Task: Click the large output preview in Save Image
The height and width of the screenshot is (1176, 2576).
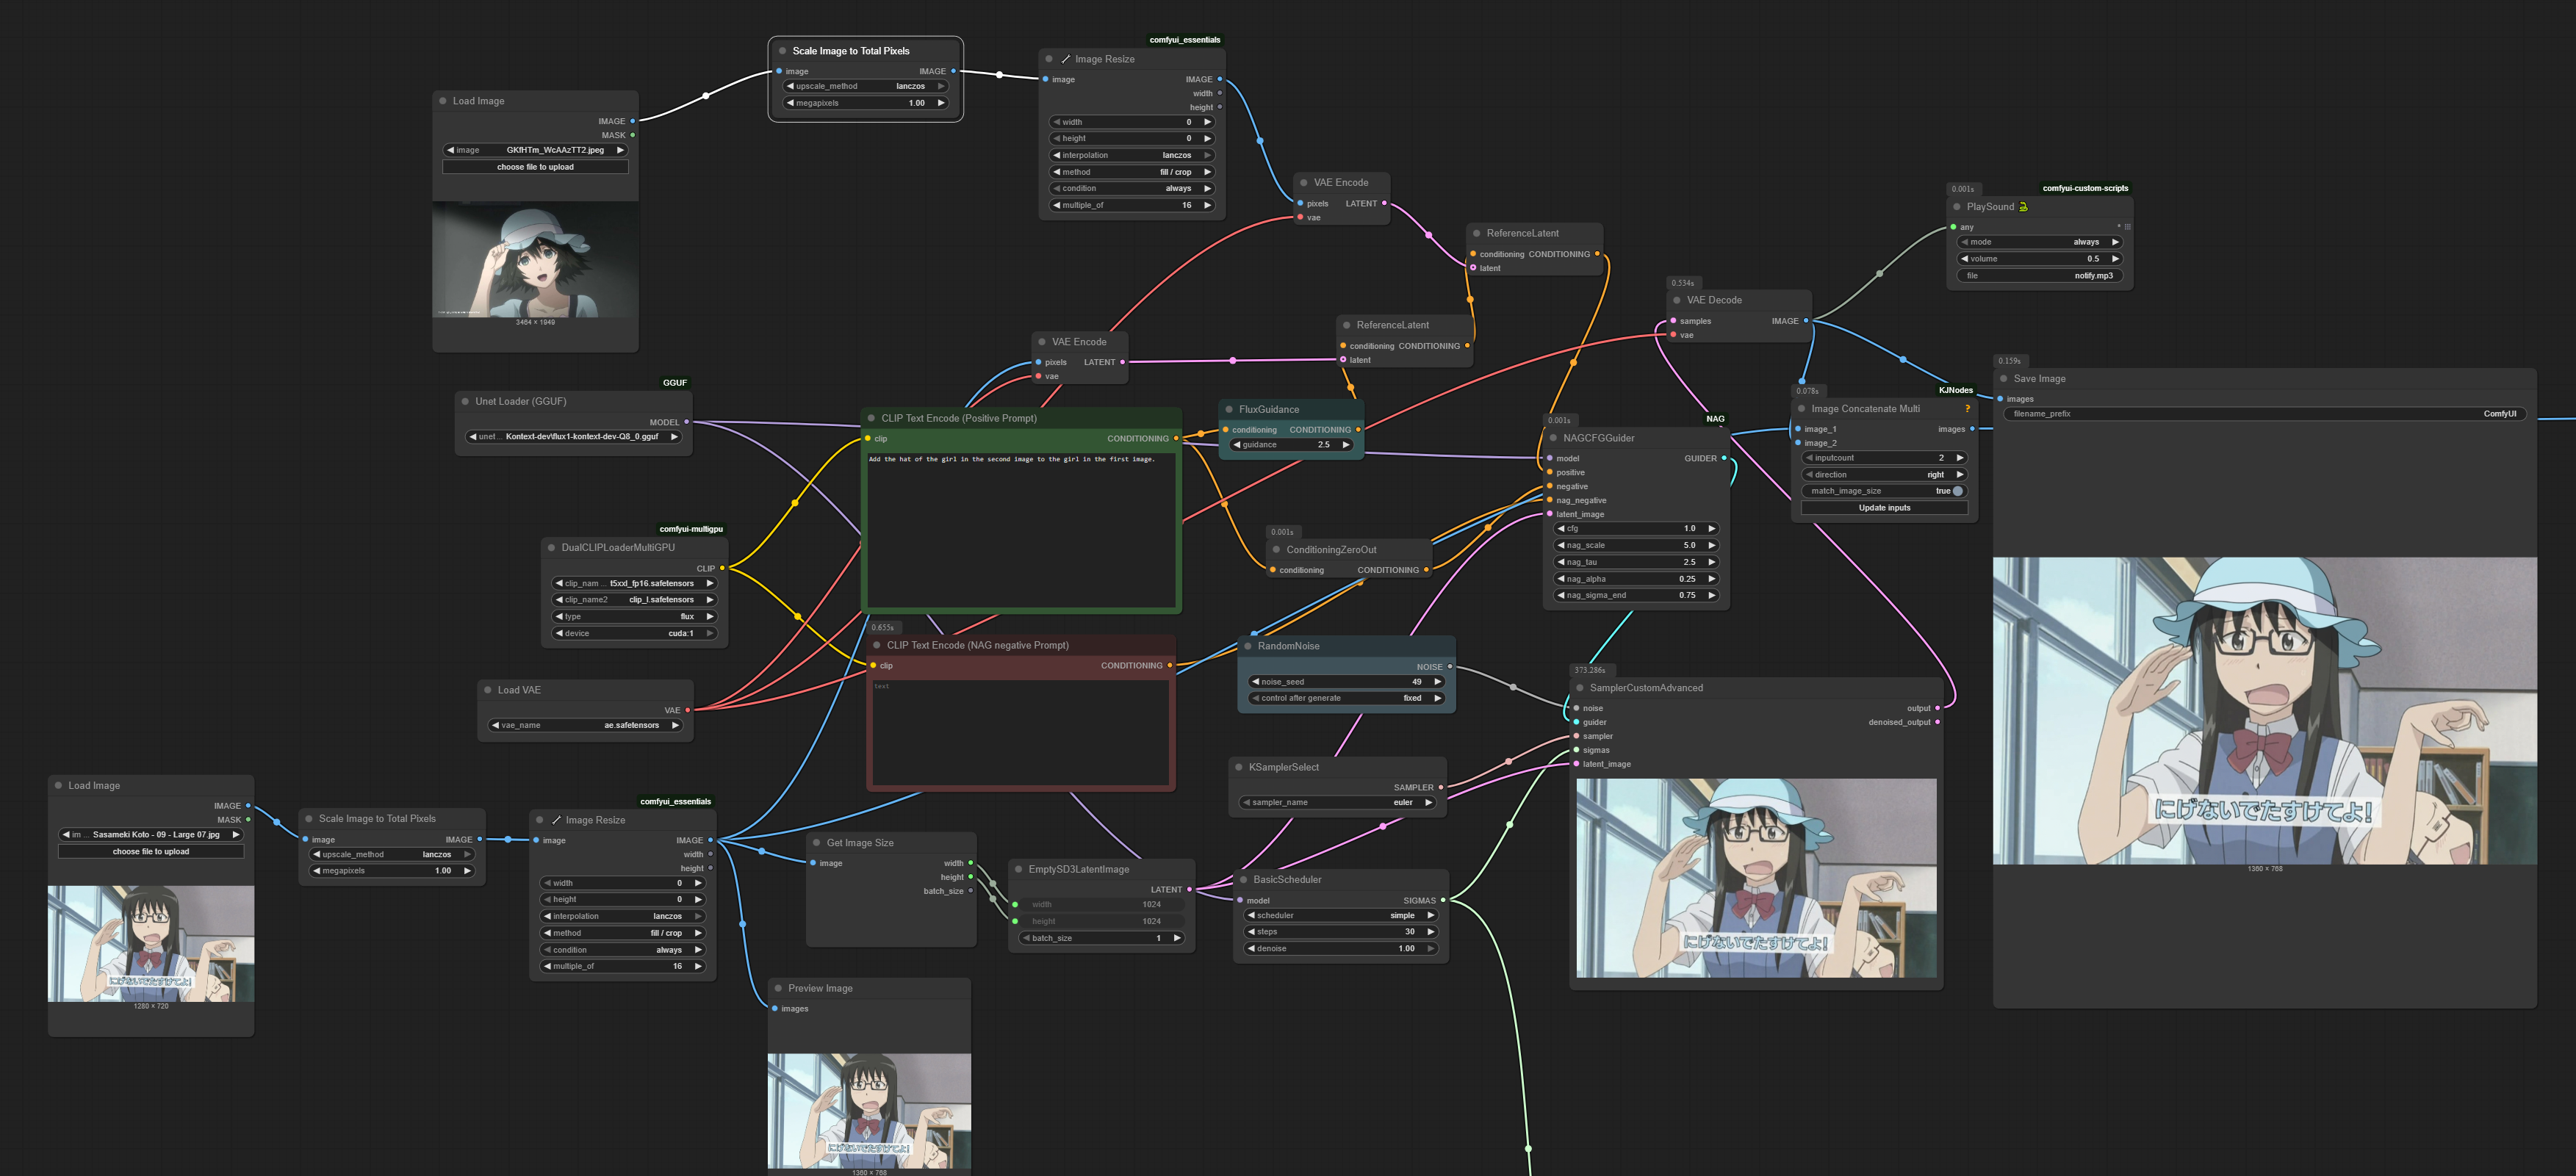Action: pyautogui.click(x=2264, y=710)
